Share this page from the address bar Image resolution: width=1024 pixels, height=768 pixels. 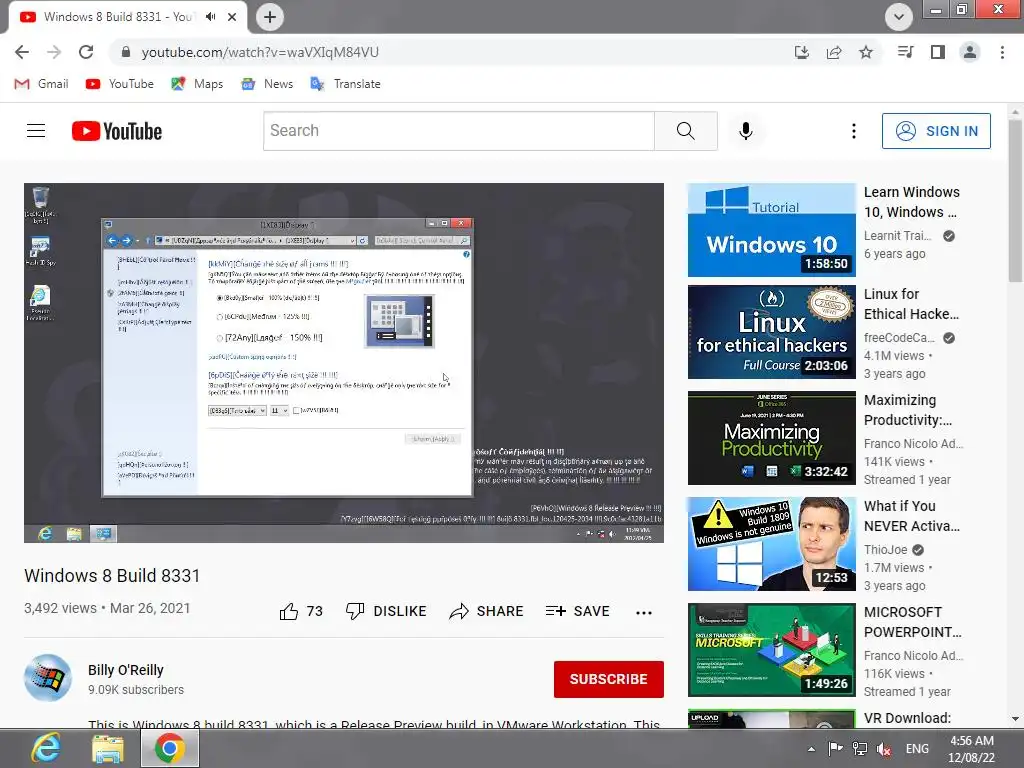[834, 52]
